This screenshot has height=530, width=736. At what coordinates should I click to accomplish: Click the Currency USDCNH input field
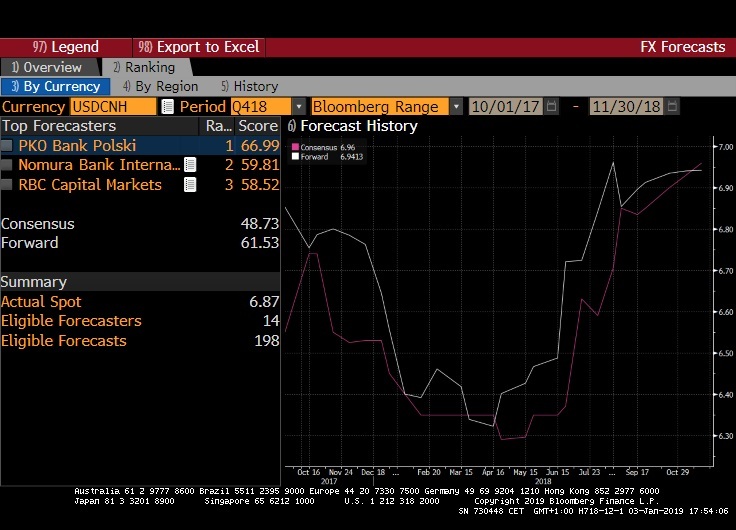(x=113, y=106)
